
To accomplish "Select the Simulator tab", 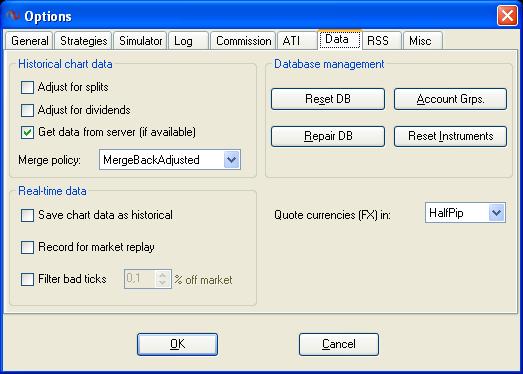I will pyautogui.click(x=140, y=41).
